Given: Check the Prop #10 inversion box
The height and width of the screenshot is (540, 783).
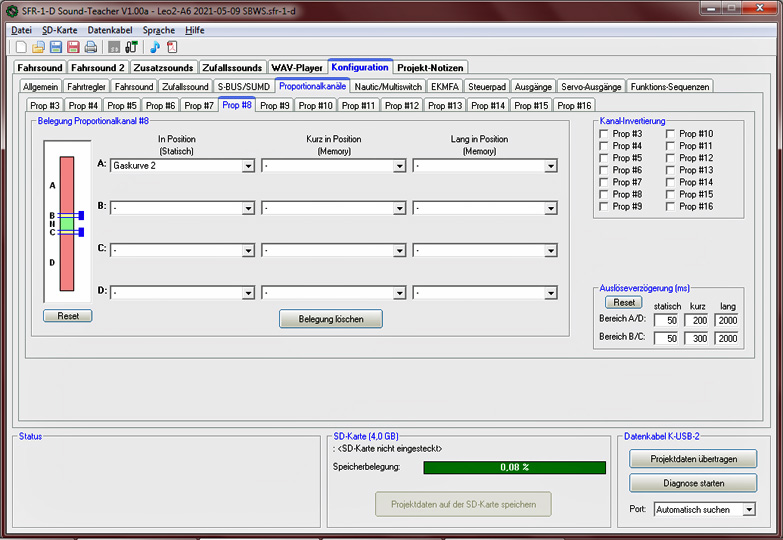Looking at the screenshot, I should (670, 134).
